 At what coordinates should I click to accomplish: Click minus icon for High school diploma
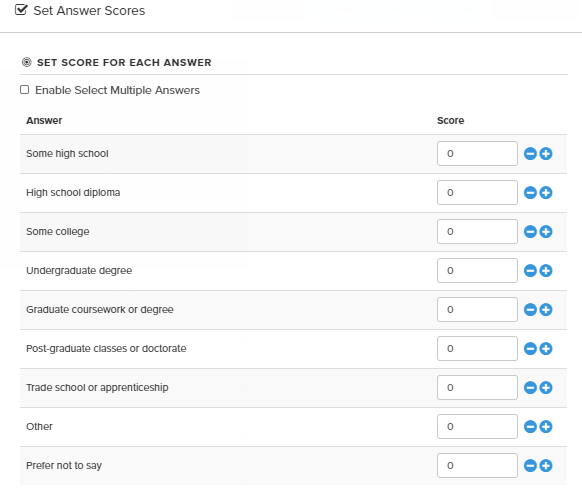click(x=530, y=193)
